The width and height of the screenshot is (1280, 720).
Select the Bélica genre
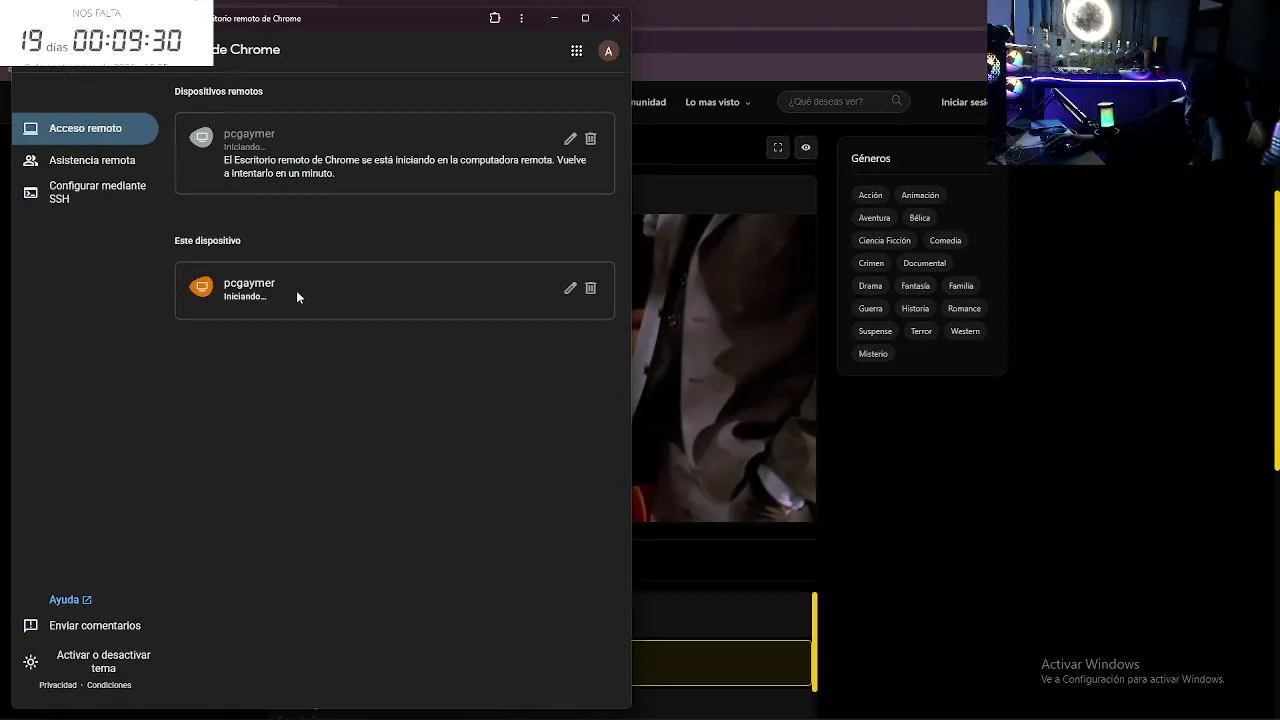click(x=920, y=218)
